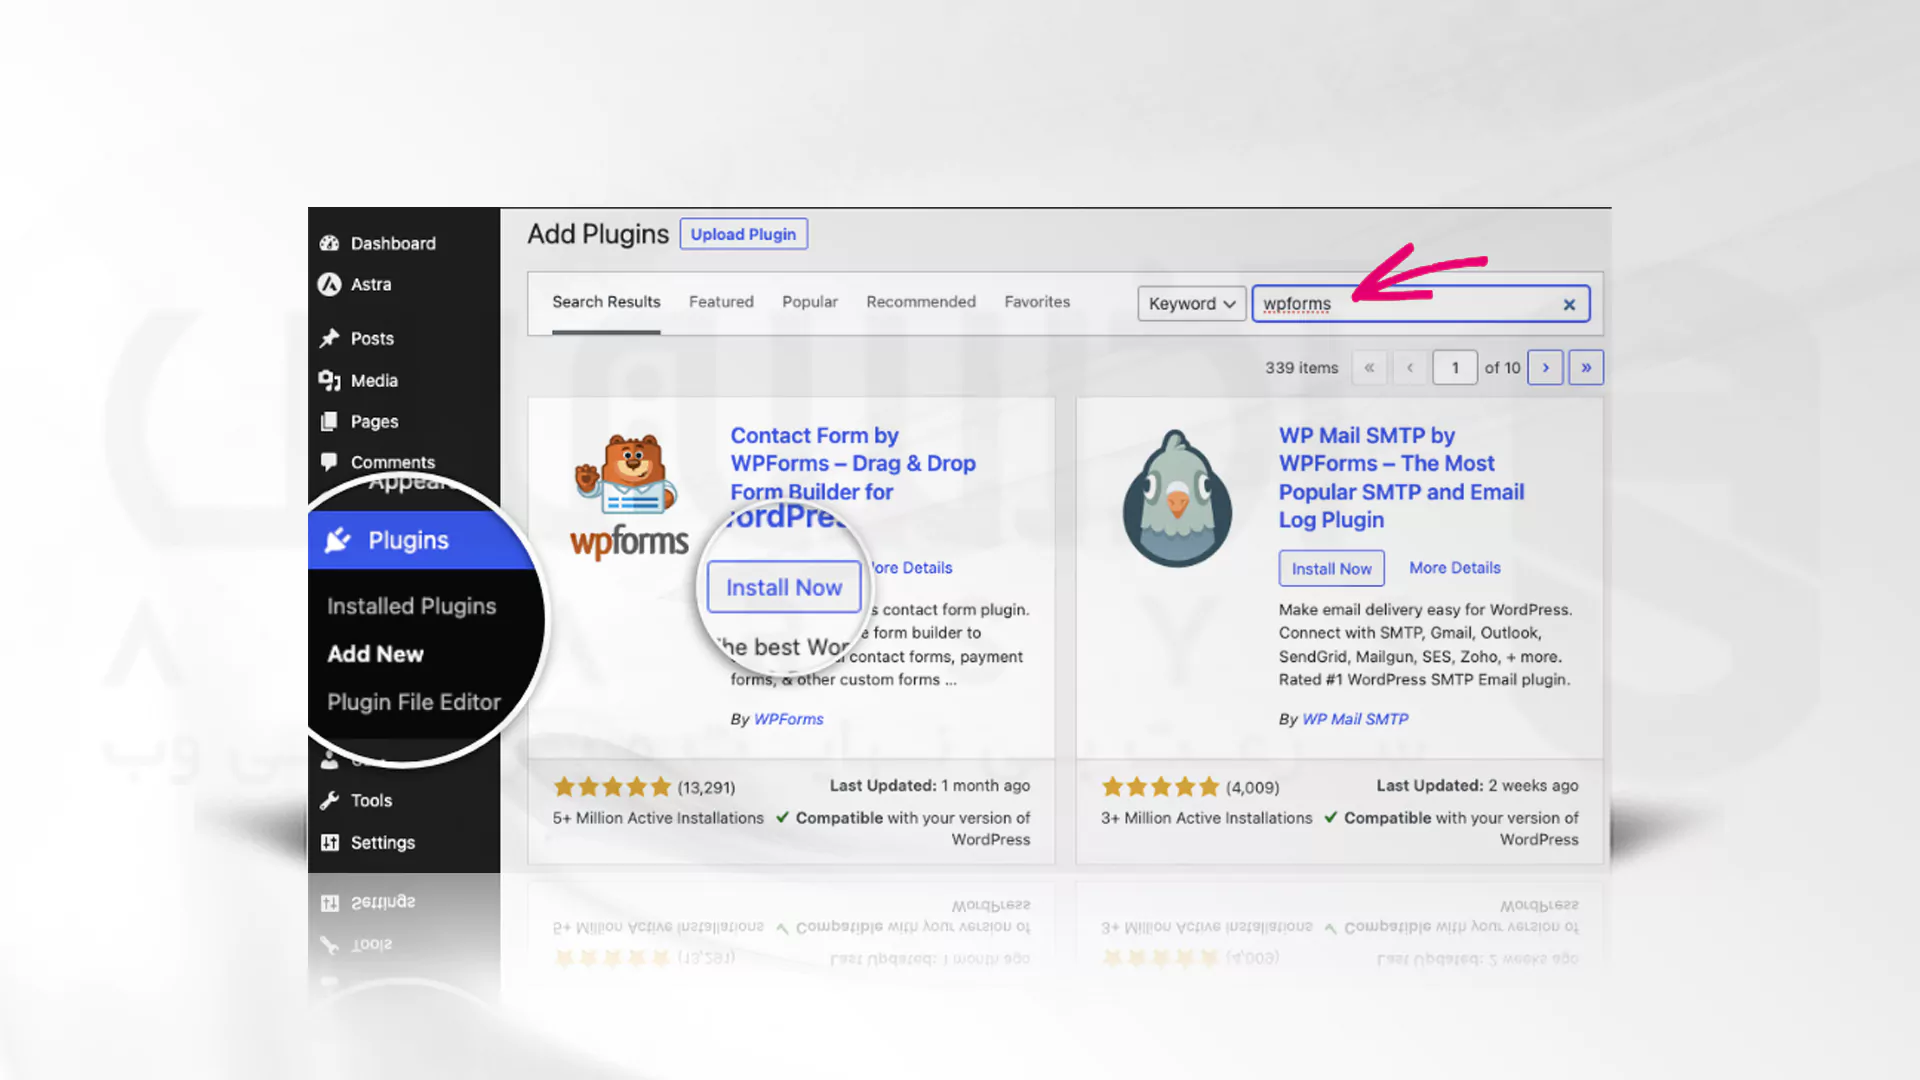The height and width of the screenshot is (1080, 1920).
Task: Click '5+ Million Active Installations' text
Action: (x=658, y=818)
